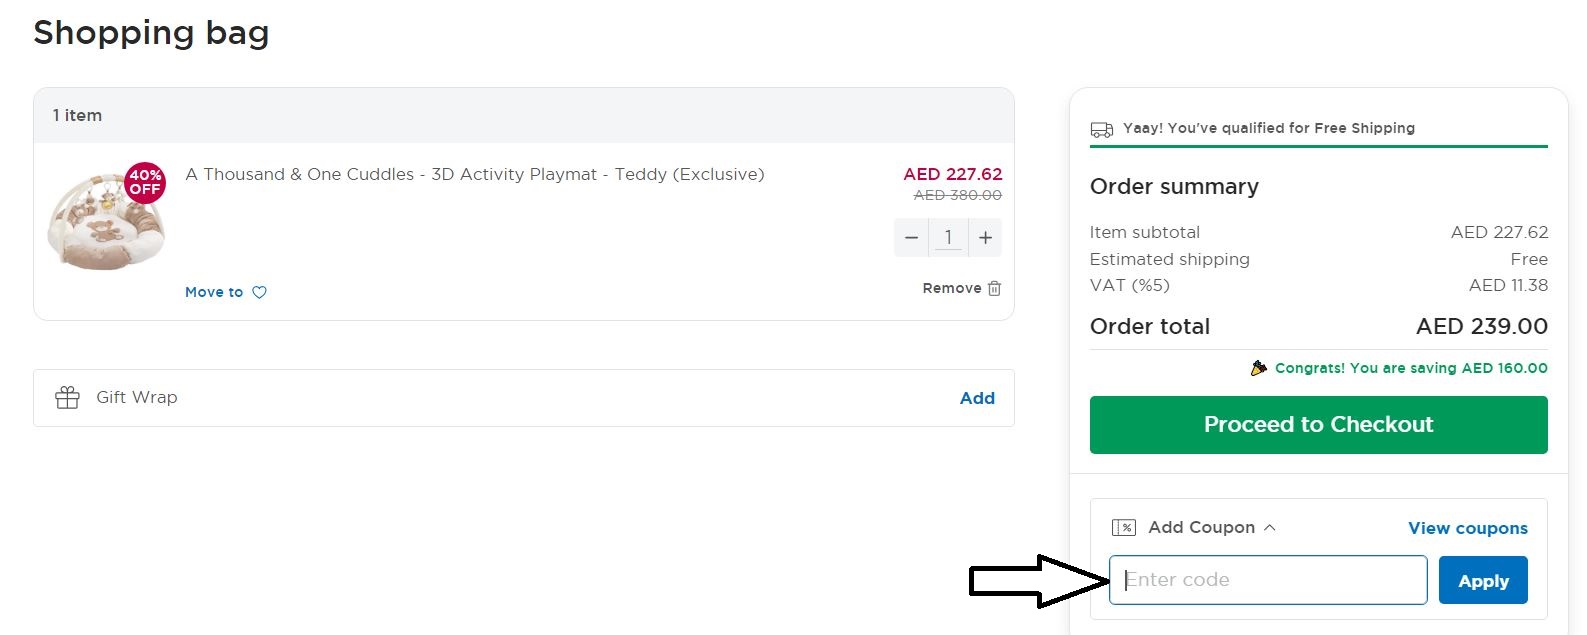1587x635 pixels.
Task: Click the delivery truck icon for Free Shipping
Action: click(x=1101, y=129)
